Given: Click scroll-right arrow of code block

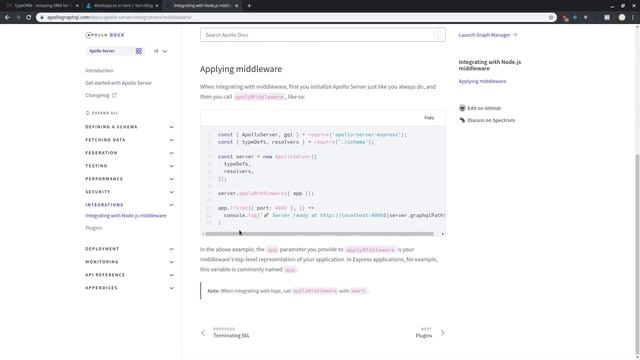Looking at the screenshot, I should tap(442, 234).
